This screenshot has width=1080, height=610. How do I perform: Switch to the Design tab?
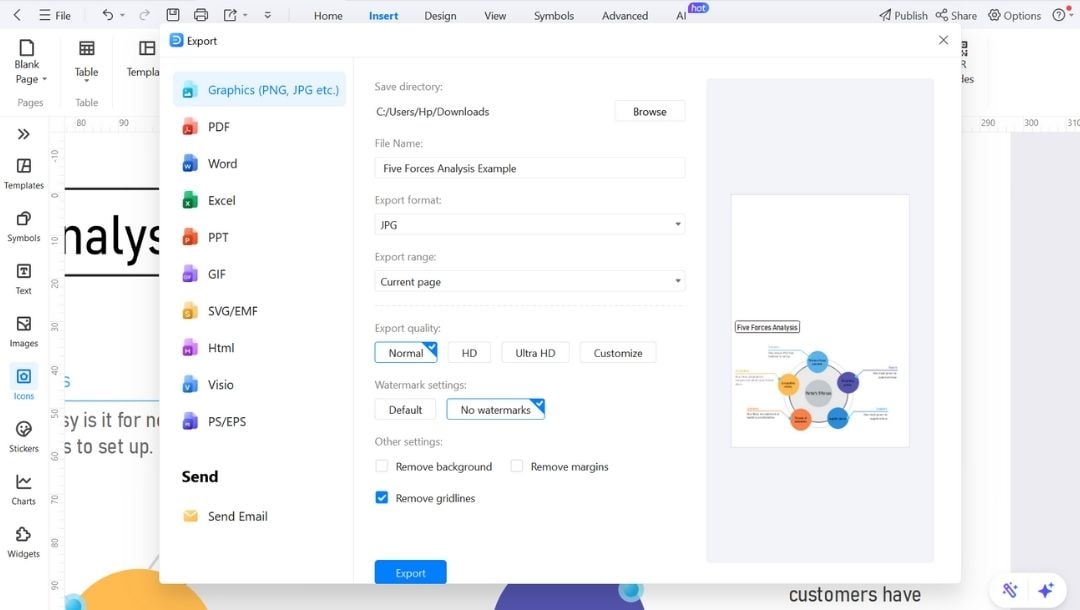(440, 15)
